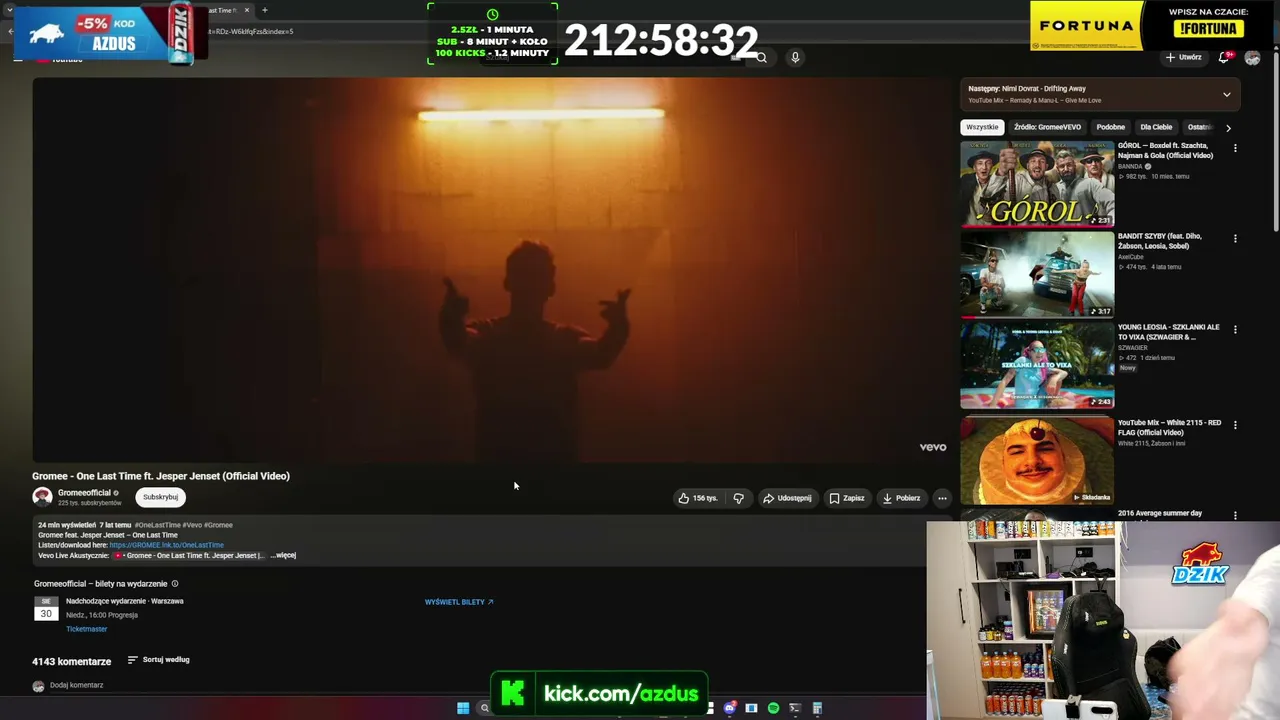Viewport: 1280px width, 720px height.
Task: Open the Windows Start menu
Action: [x=463, y=708]
